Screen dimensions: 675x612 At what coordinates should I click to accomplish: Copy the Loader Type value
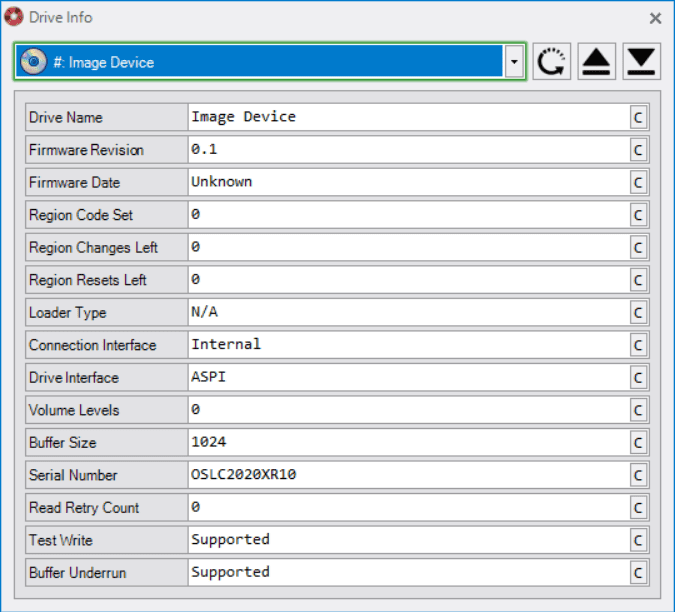(638, 313)
